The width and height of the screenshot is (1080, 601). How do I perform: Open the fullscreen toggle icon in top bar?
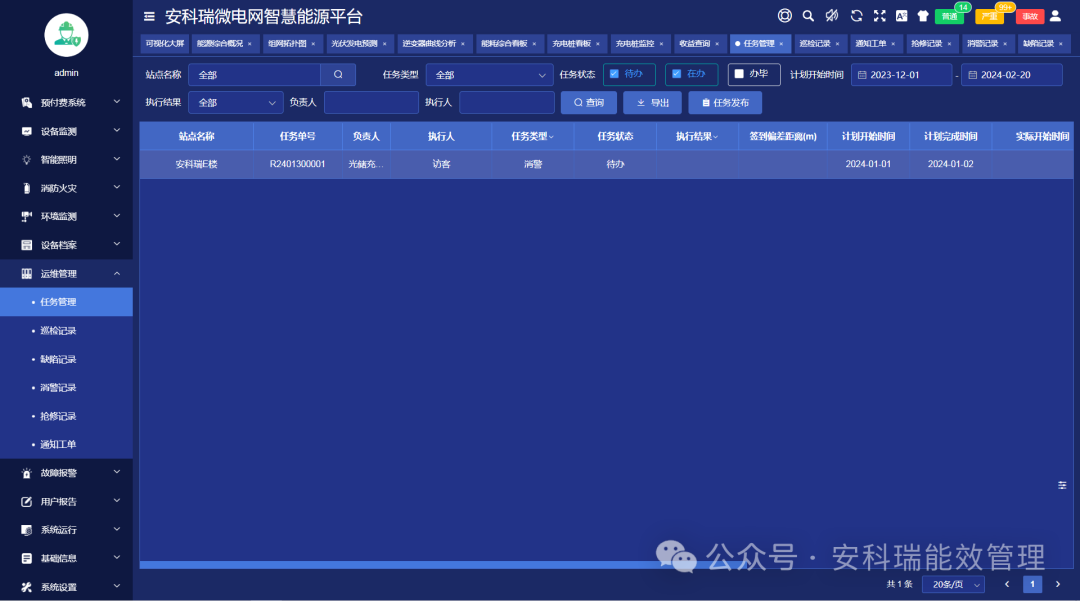880,16
